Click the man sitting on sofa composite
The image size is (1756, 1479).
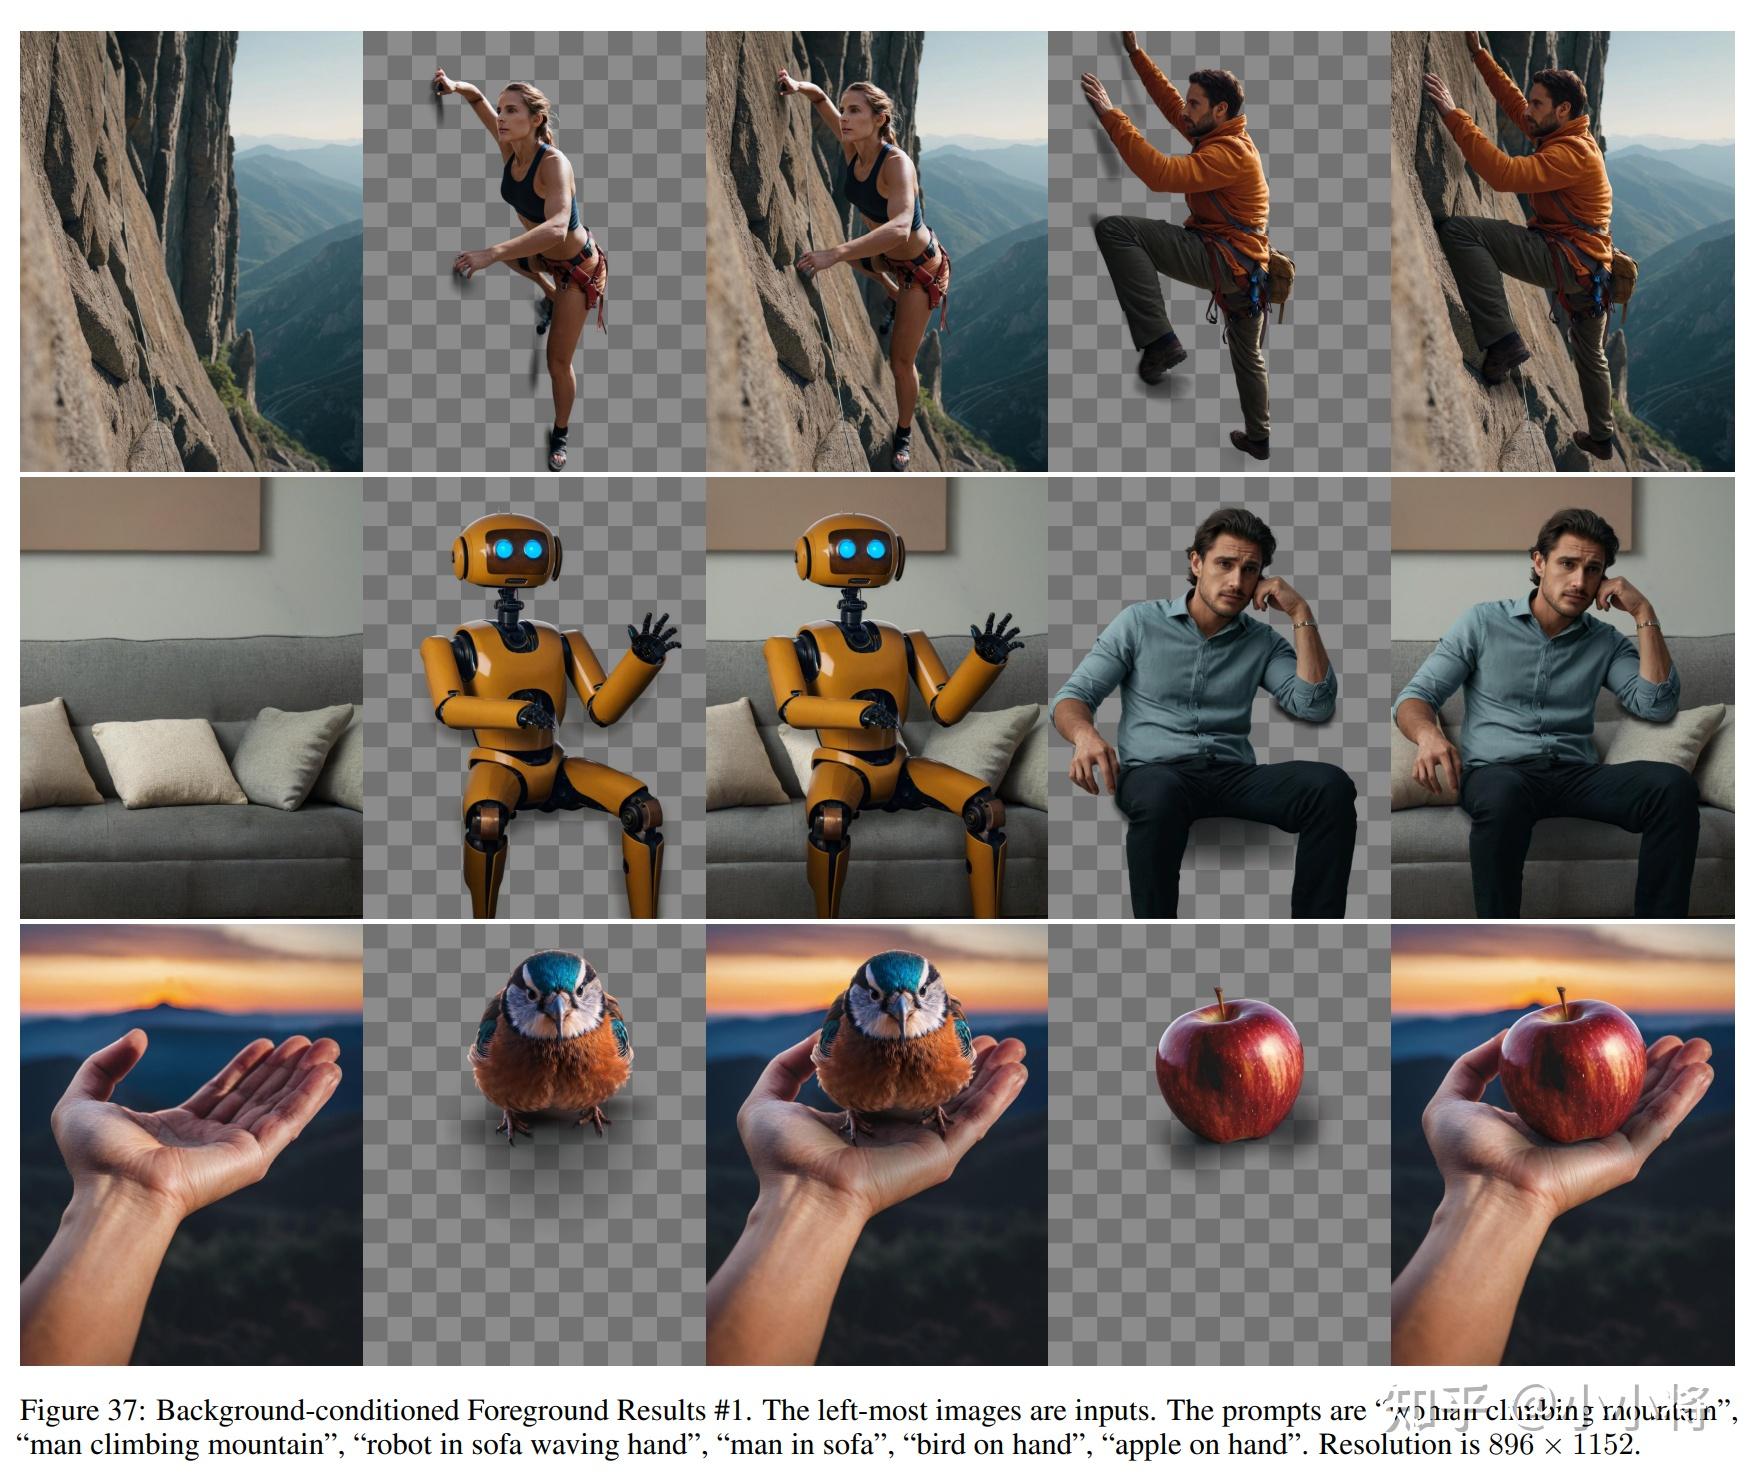[1562, 698]
